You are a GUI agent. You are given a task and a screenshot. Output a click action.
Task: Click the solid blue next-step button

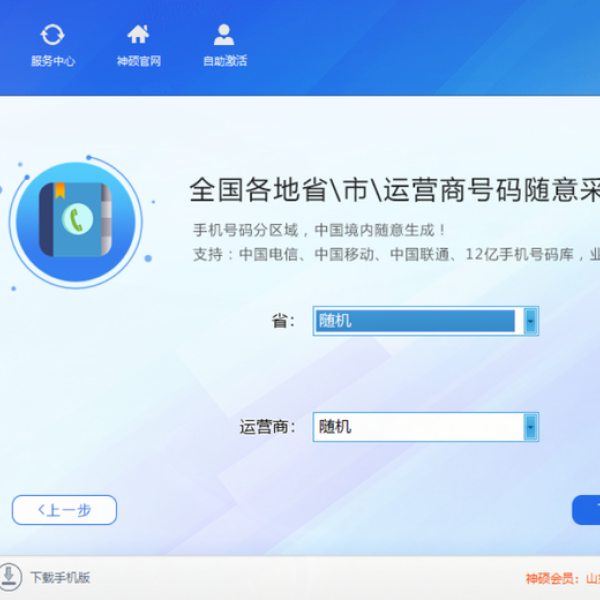[x=586, y=510]
